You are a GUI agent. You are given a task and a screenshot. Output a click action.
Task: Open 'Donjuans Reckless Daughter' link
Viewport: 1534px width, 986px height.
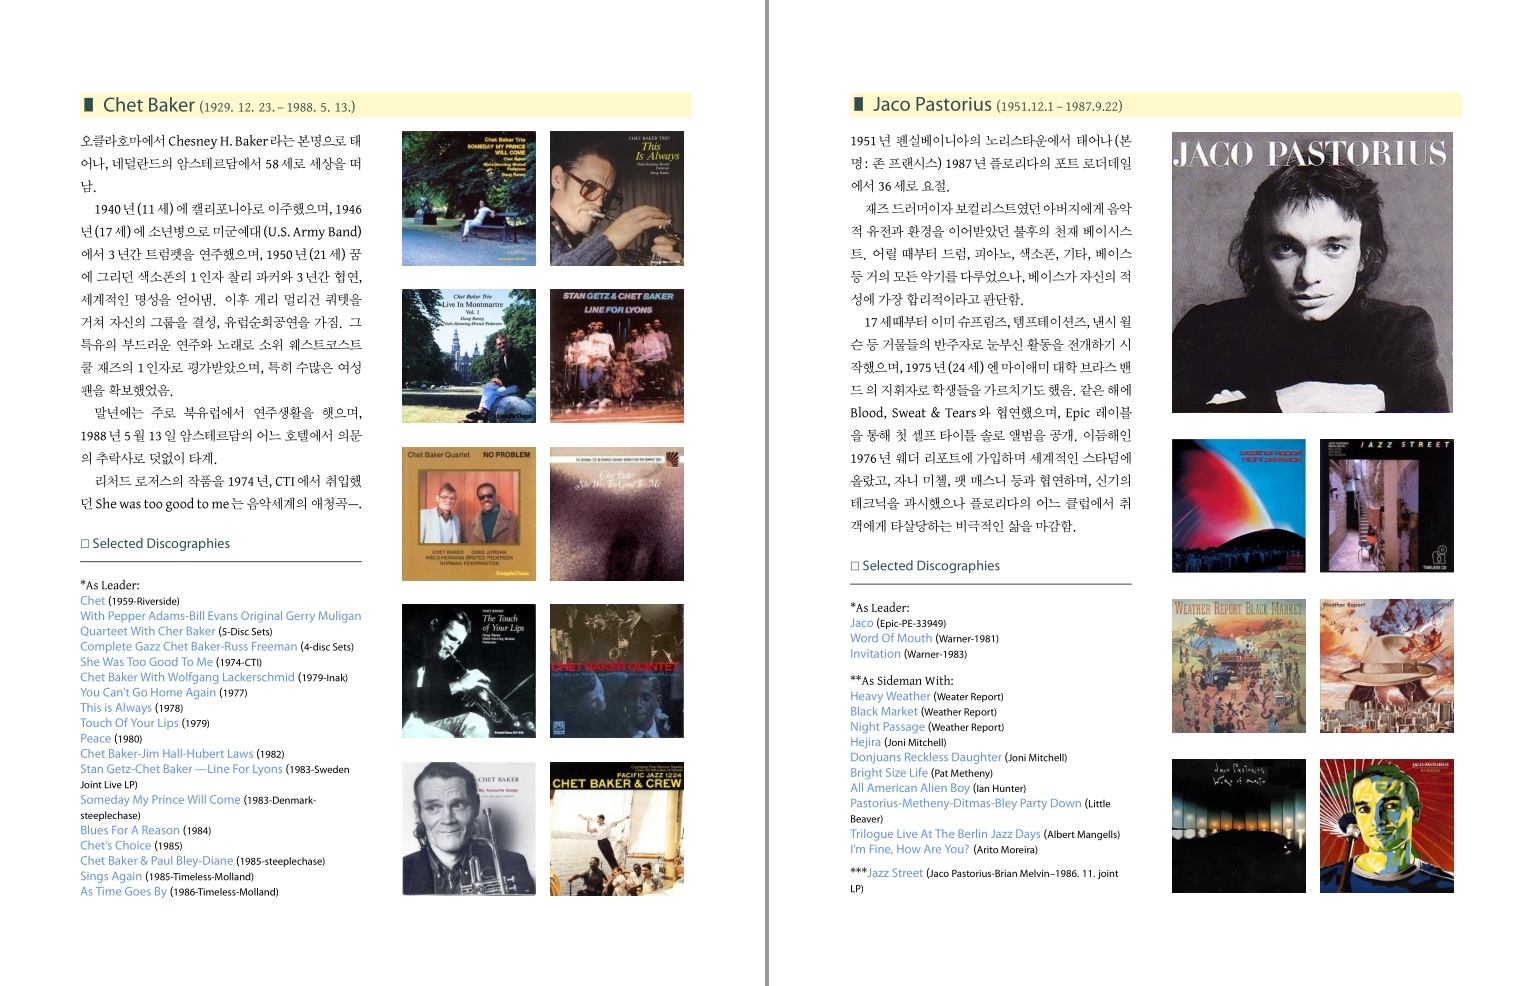tap(926, 757)
